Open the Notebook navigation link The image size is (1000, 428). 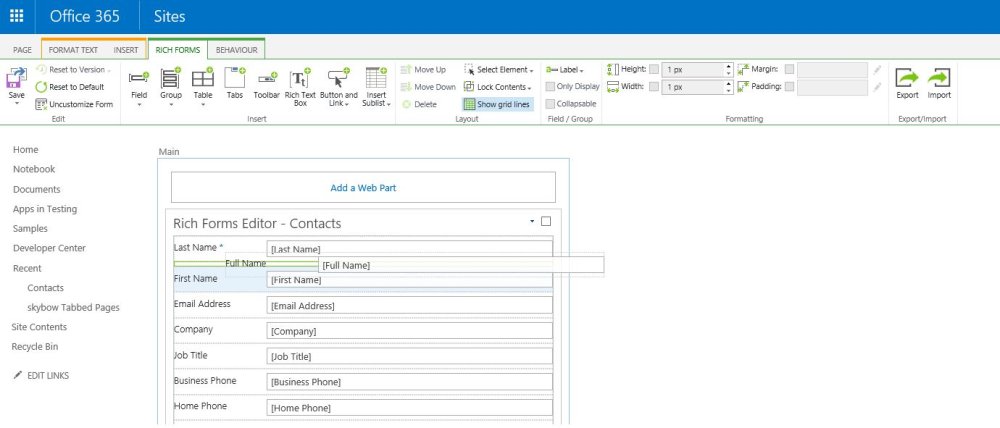34,169
